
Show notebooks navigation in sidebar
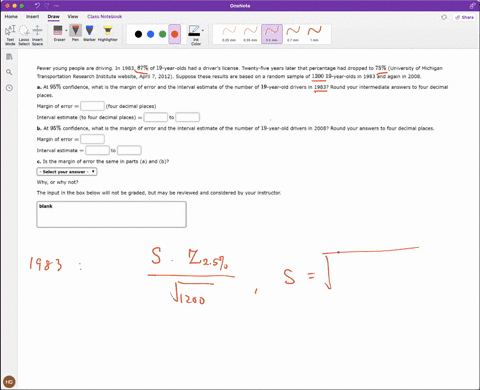coord(9,57)
